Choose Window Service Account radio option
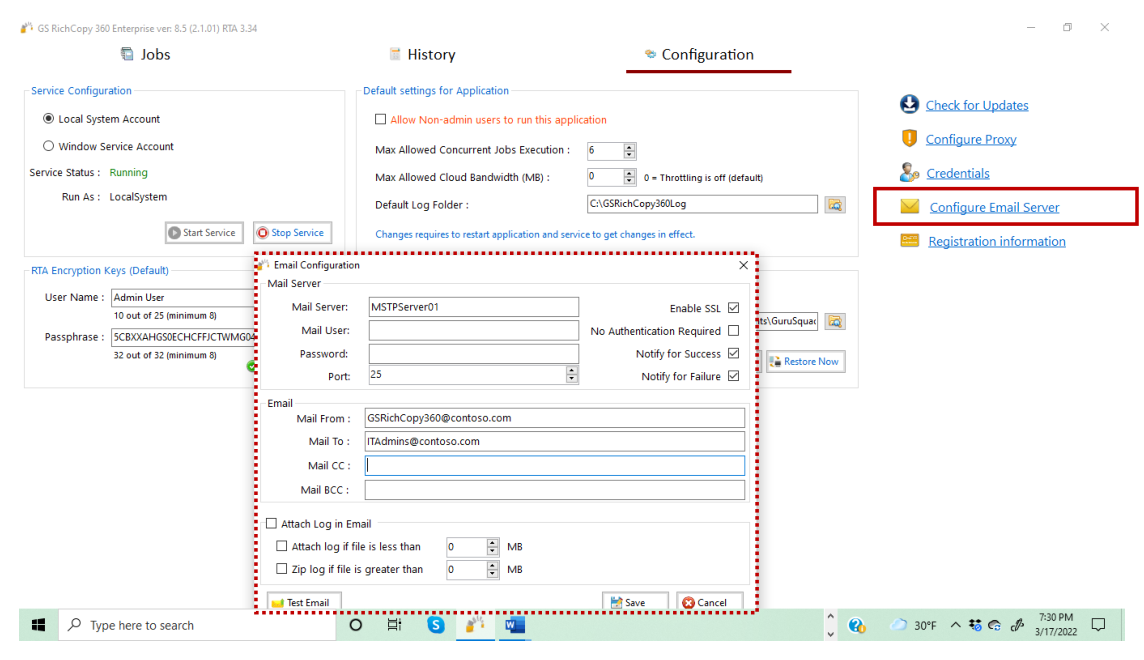 48,146
